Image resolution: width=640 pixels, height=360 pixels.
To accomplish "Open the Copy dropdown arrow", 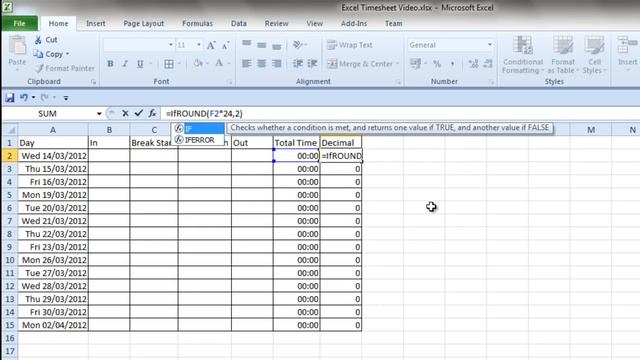I will click(68, 54).
